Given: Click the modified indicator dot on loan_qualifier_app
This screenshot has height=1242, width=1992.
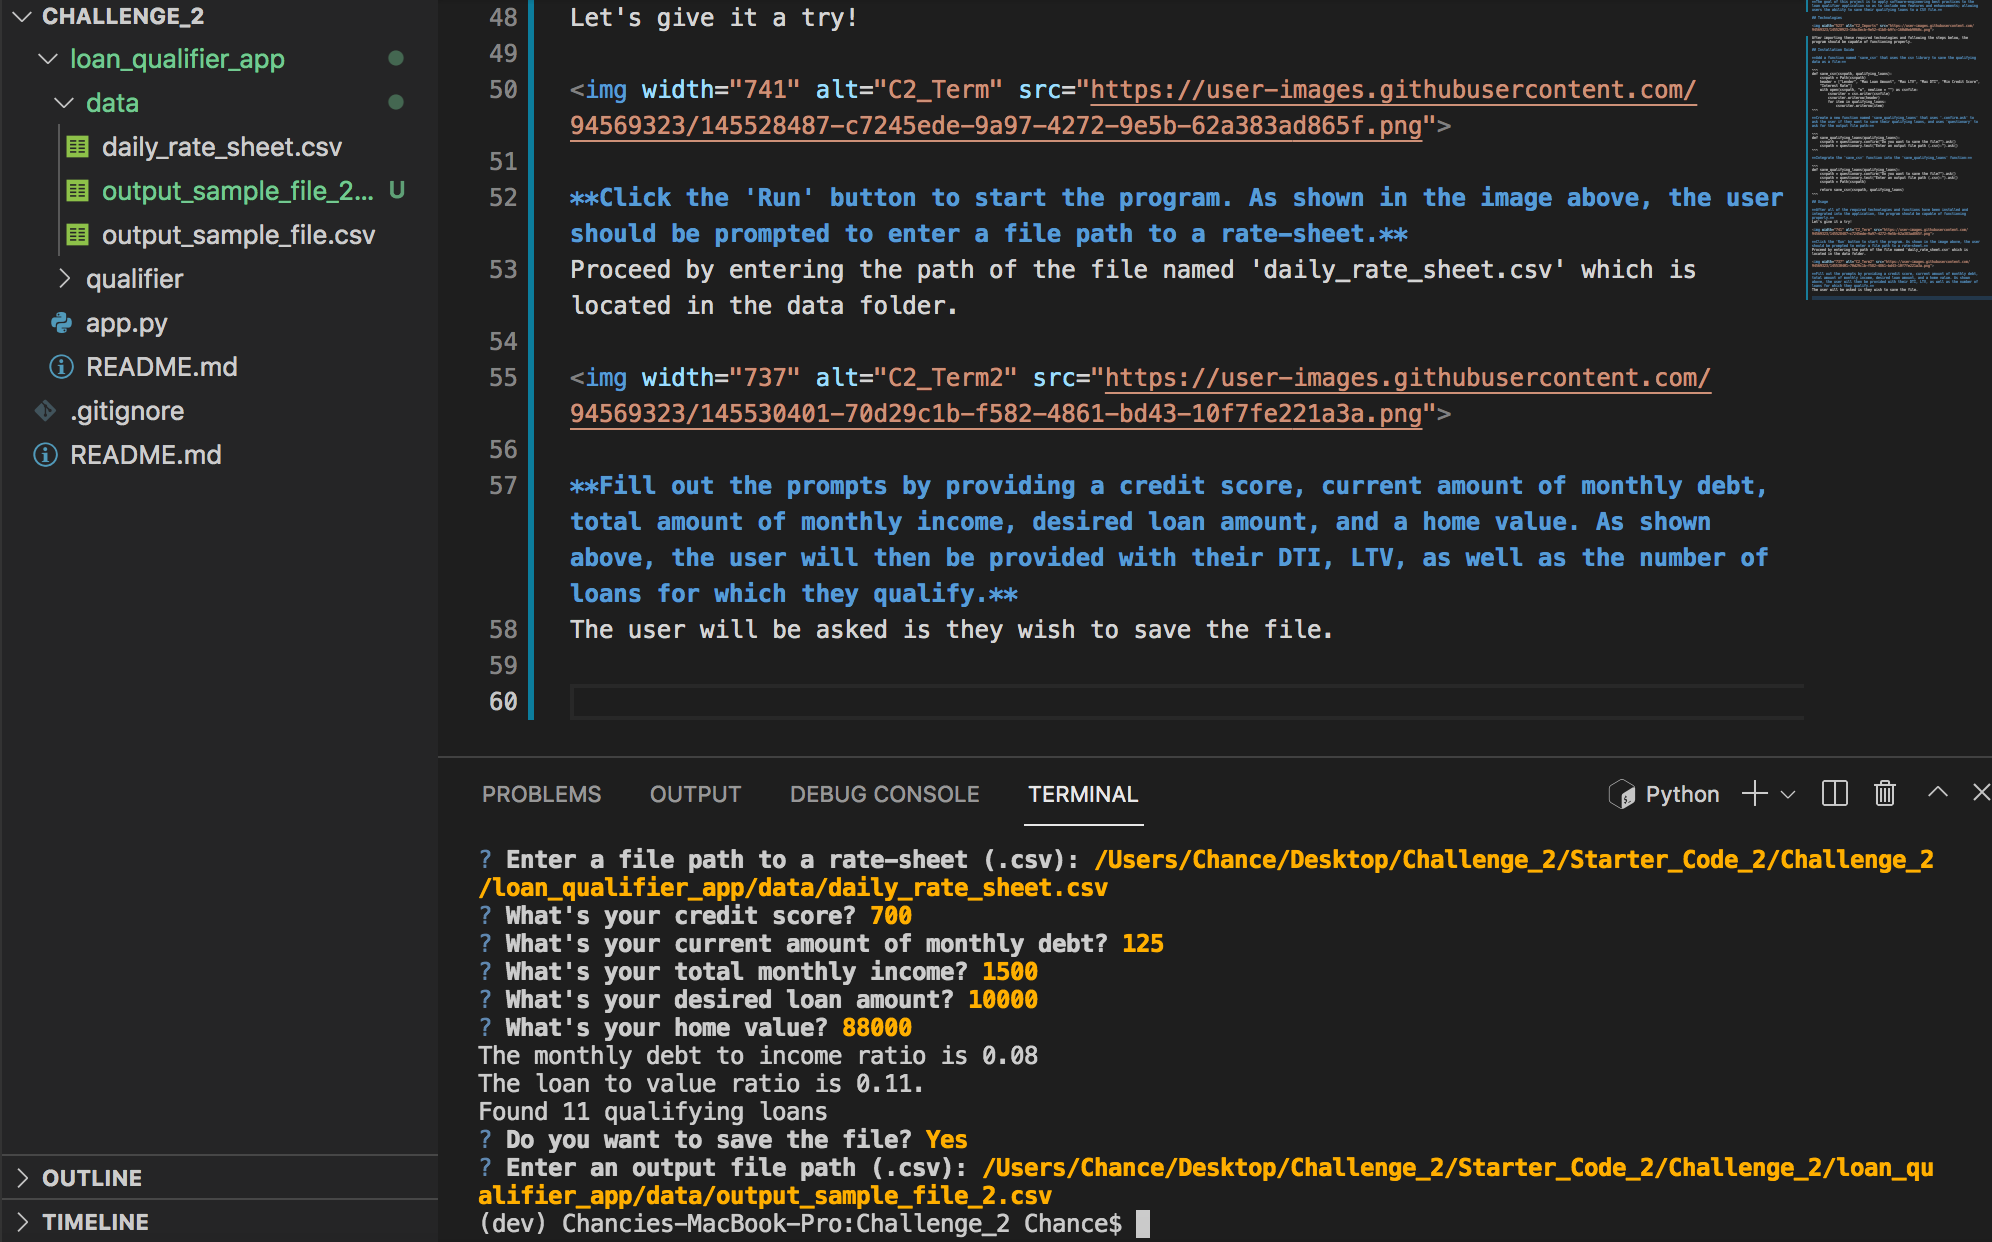Looking at the screenshot, I should click(x=397, y=58).
